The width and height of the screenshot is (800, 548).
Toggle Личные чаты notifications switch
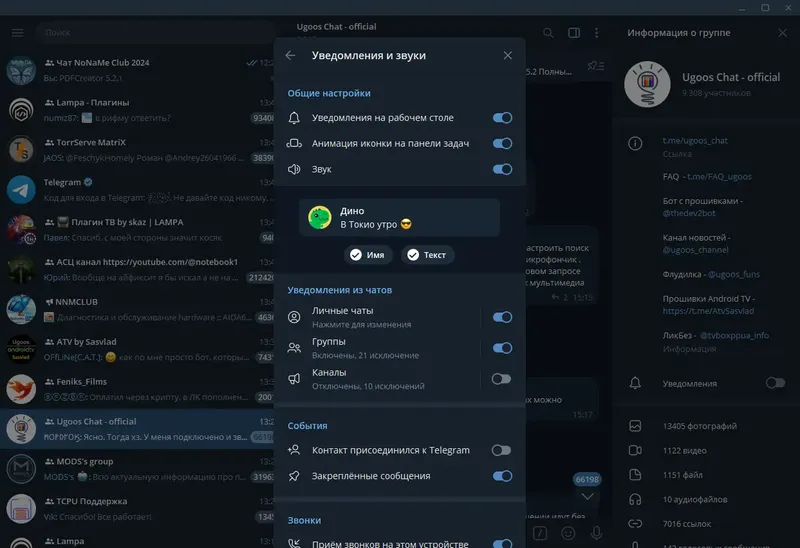[502, 317]
